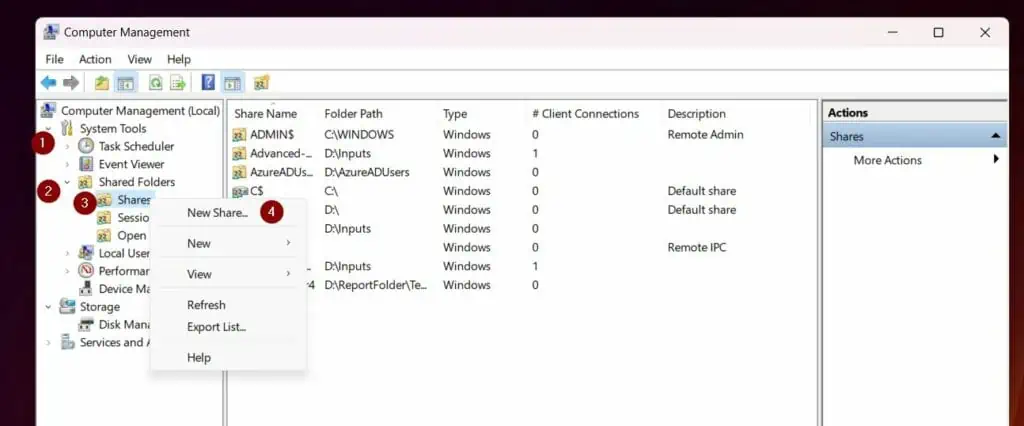The width and height of the screenshot is (1024, 426).
Task: Click the Local Users node icon
Action: click(86, 253)
